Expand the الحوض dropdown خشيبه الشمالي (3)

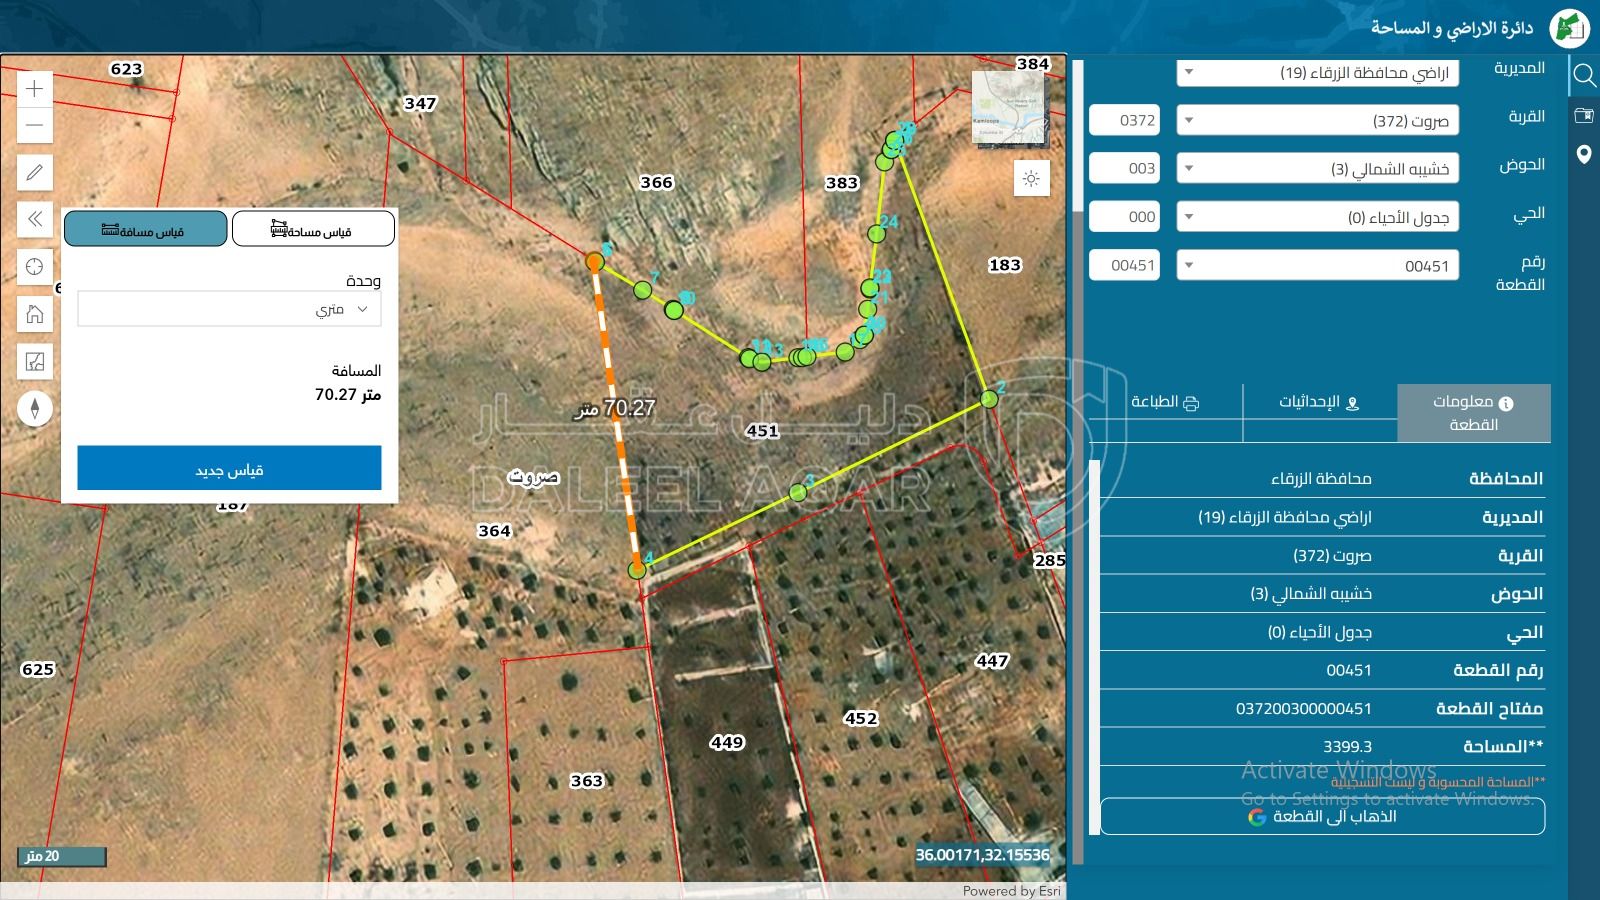(1317, 169)
